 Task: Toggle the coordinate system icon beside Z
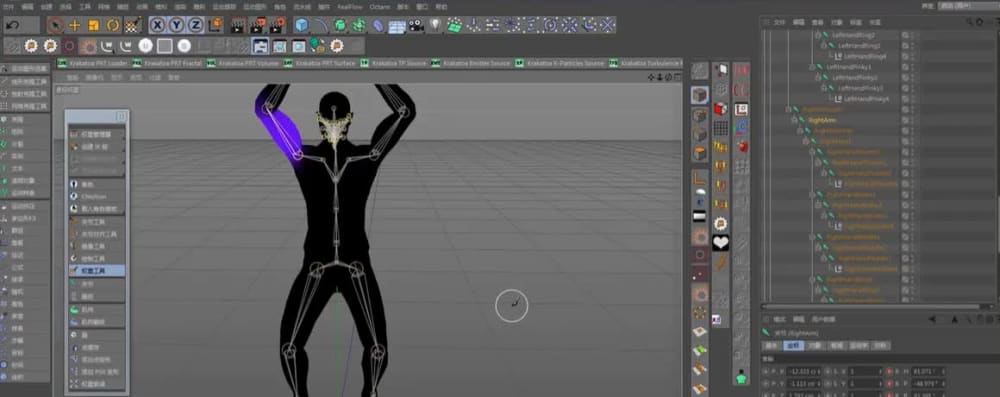click(216, 25)
